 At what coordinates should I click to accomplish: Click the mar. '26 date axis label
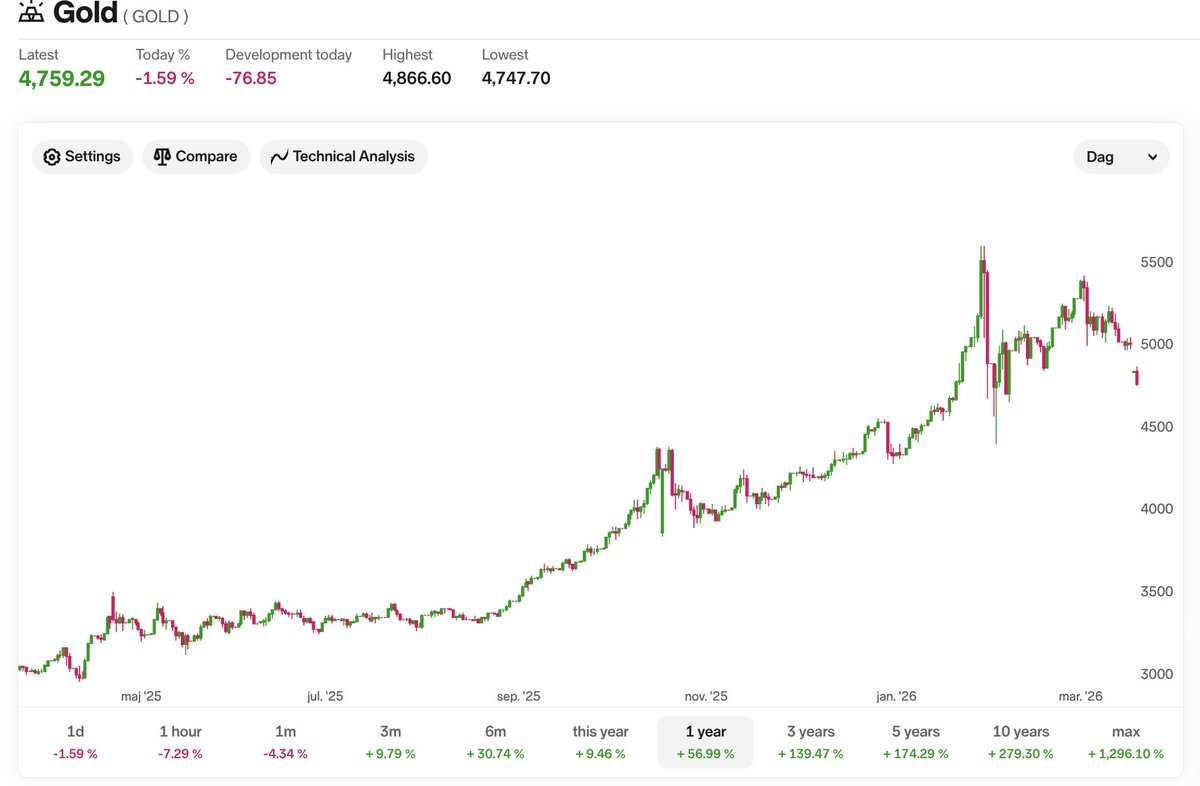tap(1081, 696)
